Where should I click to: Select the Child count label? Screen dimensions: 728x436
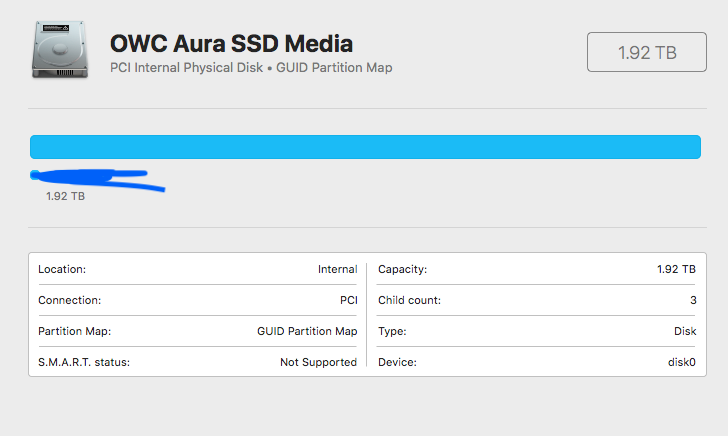[409, 300]
